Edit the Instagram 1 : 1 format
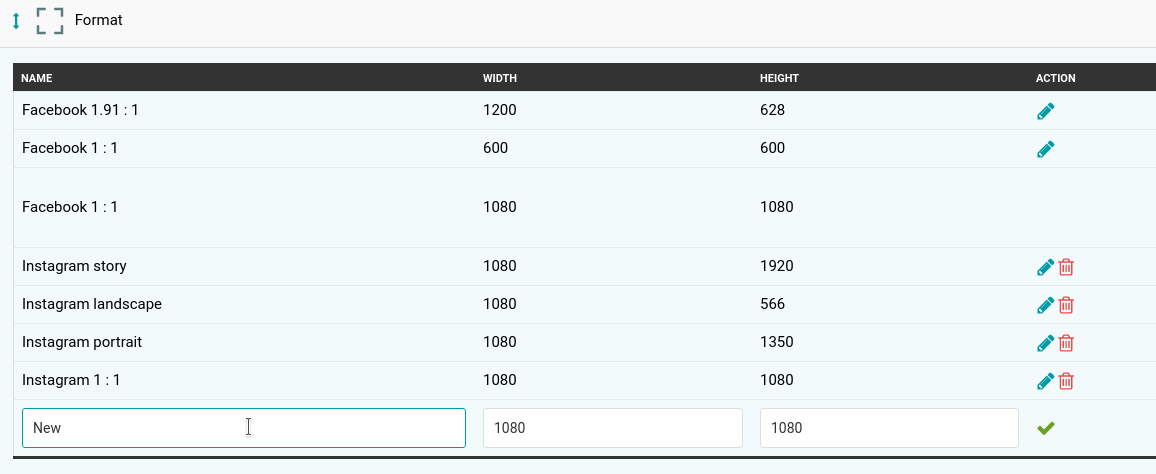Screen dimensions: 1156x474 [1045, 381]
